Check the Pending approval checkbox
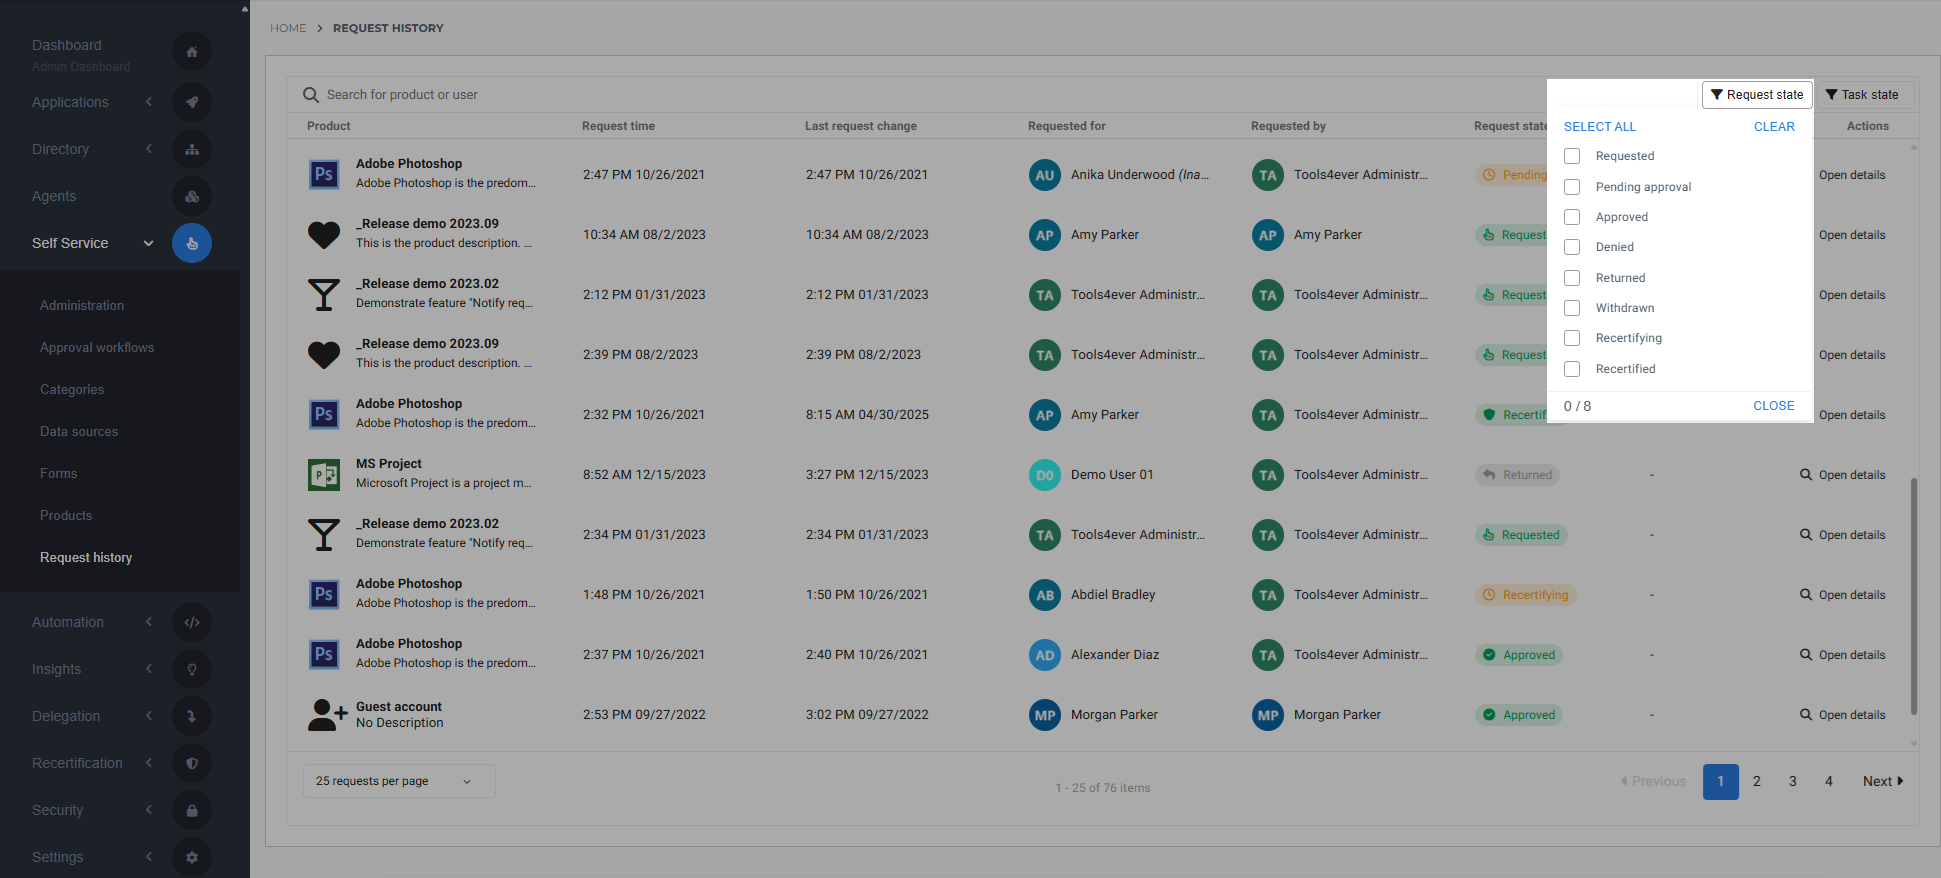Screen dimensions: 1941x878 point(1572,187)
